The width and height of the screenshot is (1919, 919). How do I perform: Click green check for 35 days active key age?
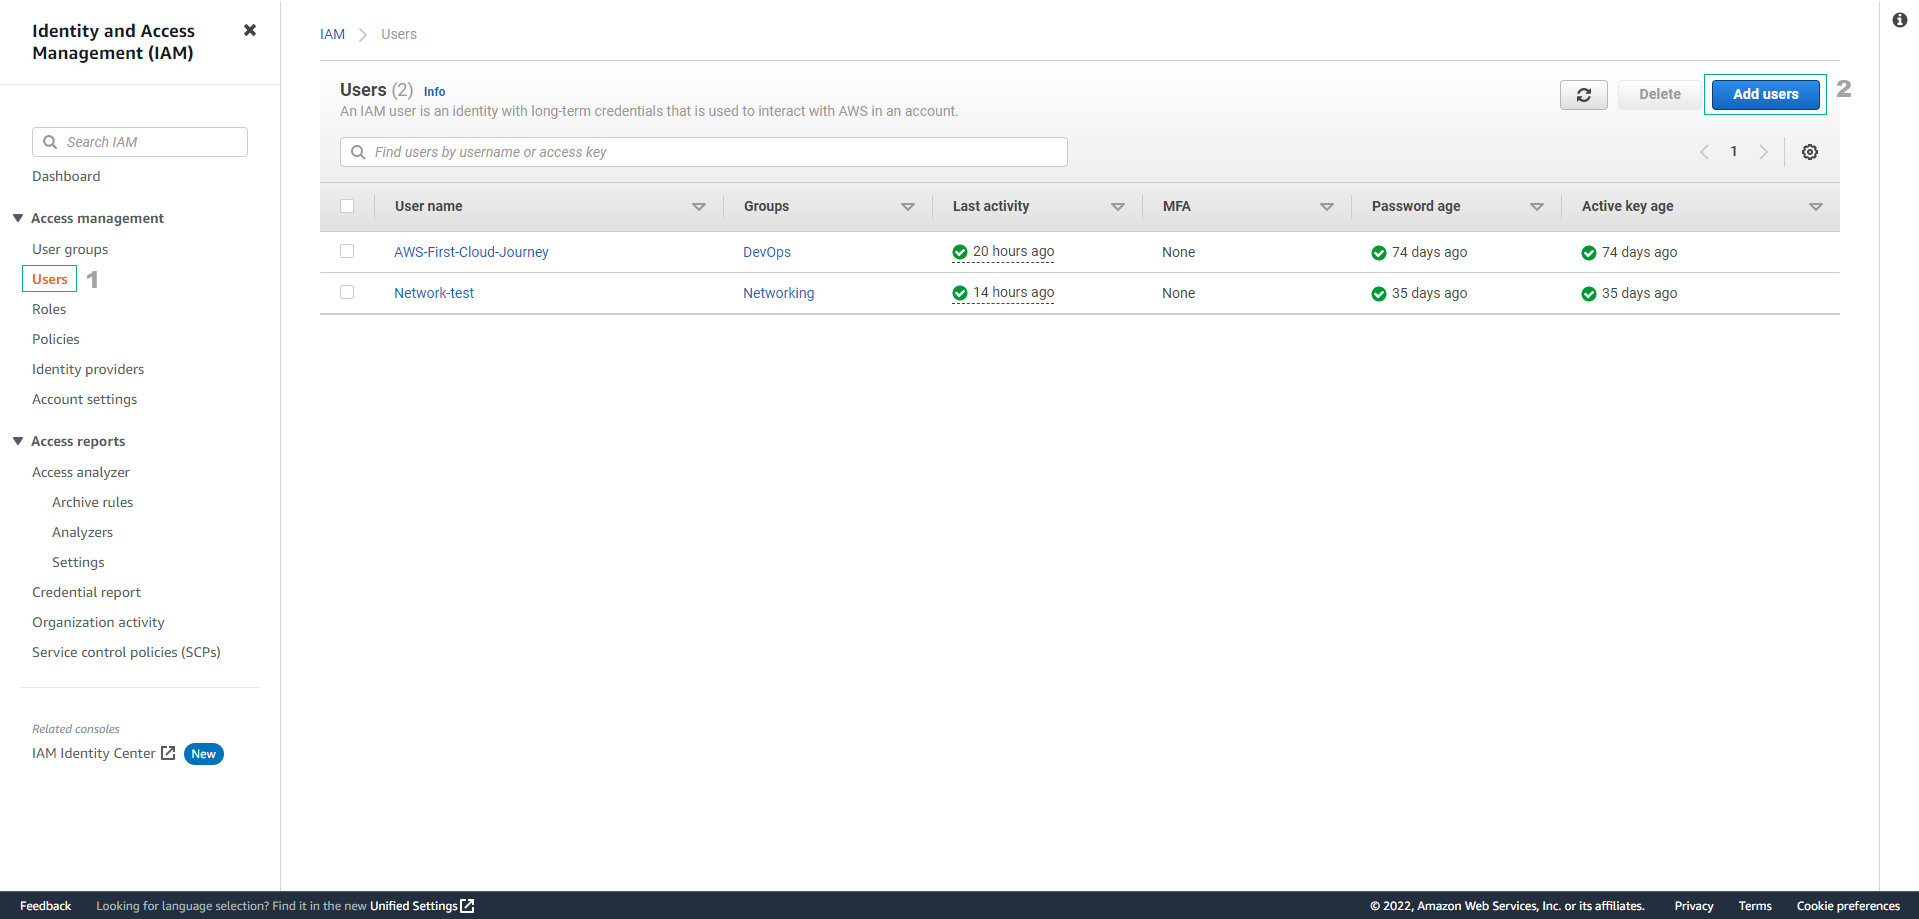click(x=1589, y=294)
